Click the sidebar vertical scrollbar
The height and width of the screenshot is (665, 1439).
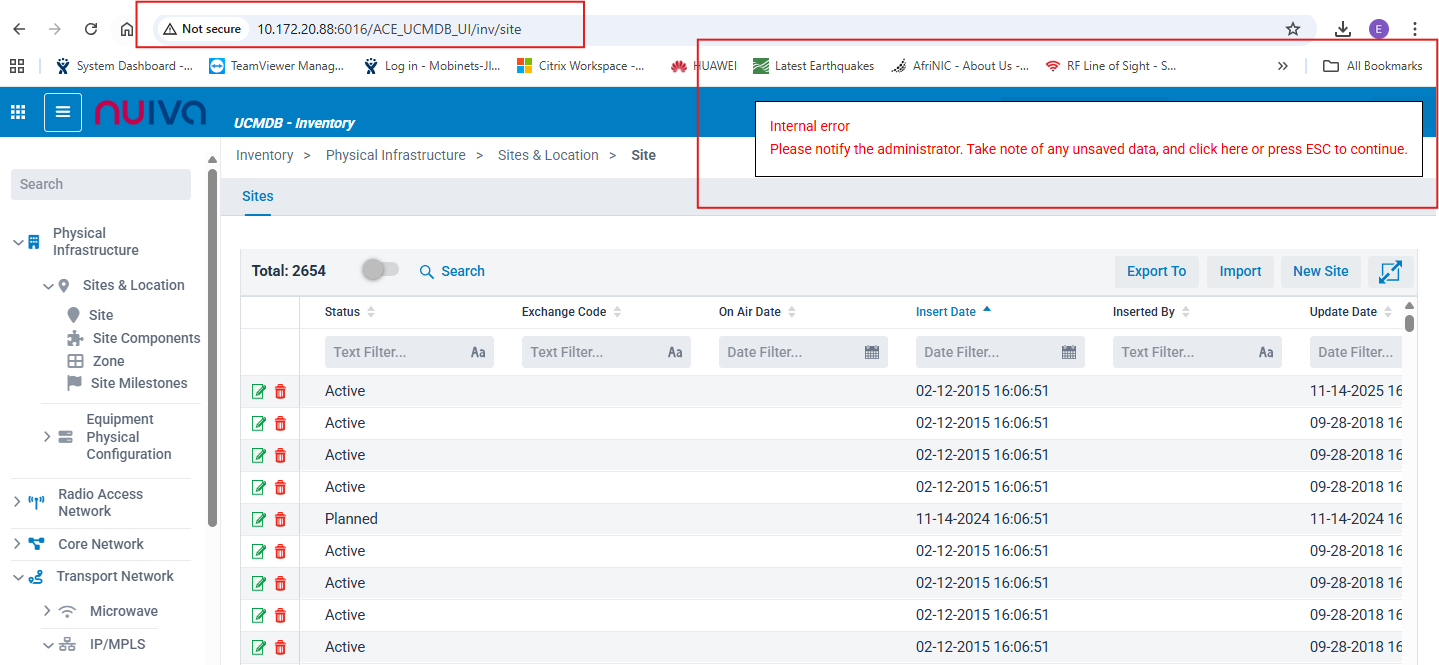pos(212,350)
